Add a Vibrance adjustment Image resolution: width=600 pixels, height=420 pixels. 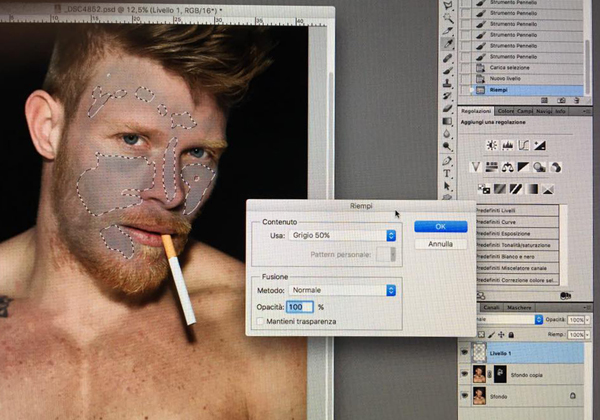click(476, 167)
